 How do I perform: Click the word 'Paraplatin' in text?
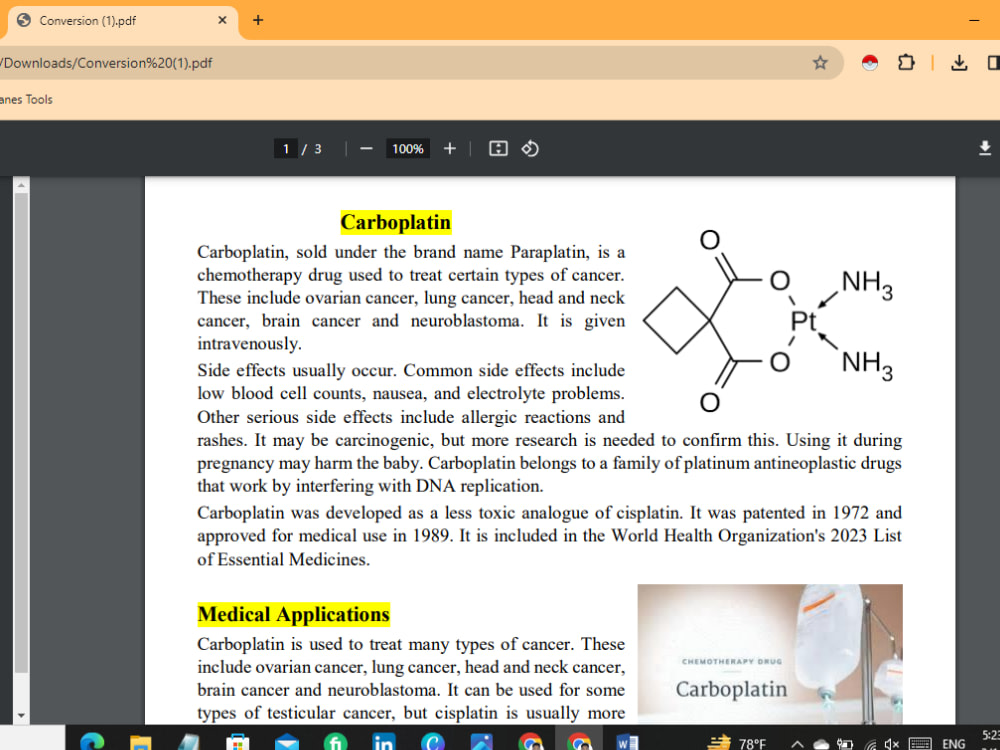point(550,252)
